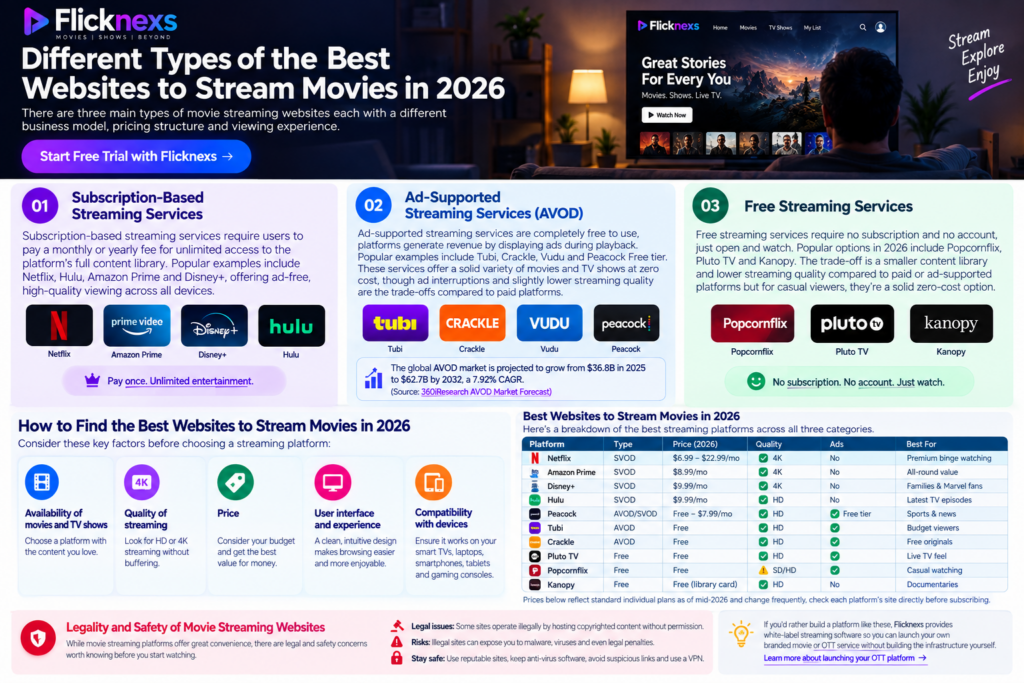Click the Kanopy row platform name

click(x=560, y=584)
